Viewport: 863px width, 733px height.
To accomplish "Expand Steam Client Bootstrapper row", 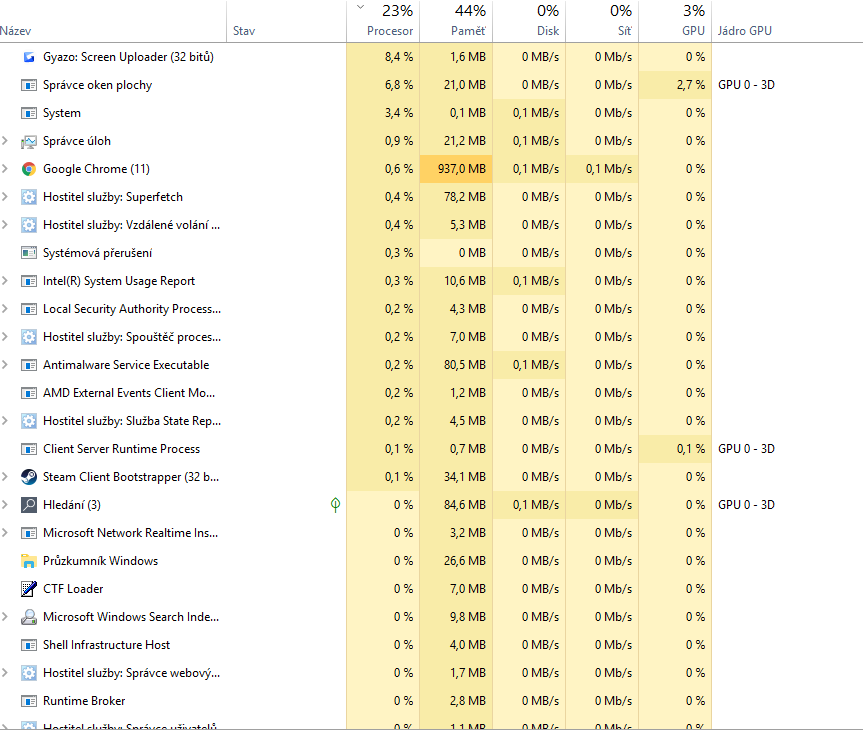I will 5,477.
